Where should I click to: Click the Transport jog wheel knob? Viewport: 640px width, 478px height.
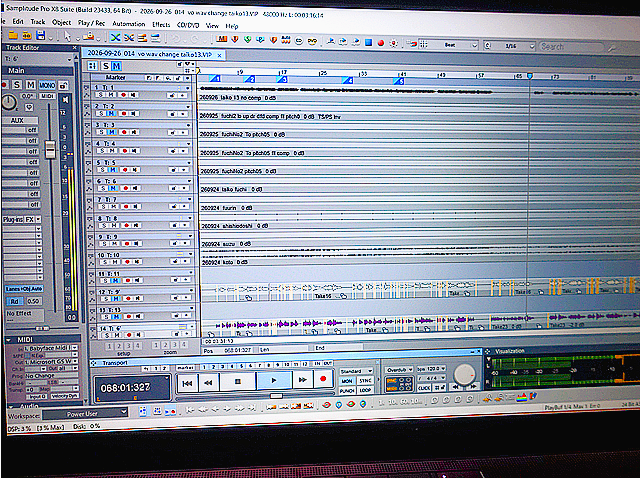tap(464, 374)
